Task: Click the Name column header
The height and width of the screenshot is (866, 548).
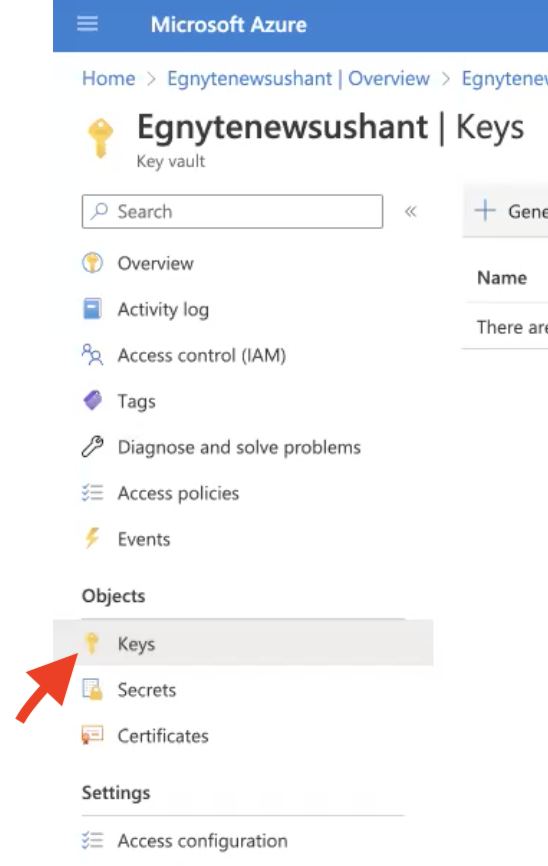Action: (x=502, y=277)
